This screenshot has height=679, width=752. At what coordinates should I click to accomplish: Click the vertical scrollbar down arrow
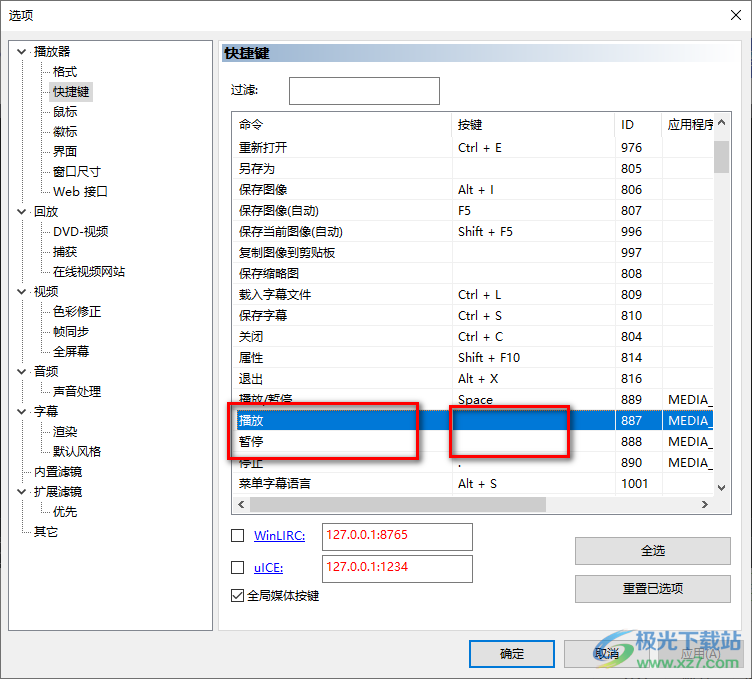click(x=721, y=487)
